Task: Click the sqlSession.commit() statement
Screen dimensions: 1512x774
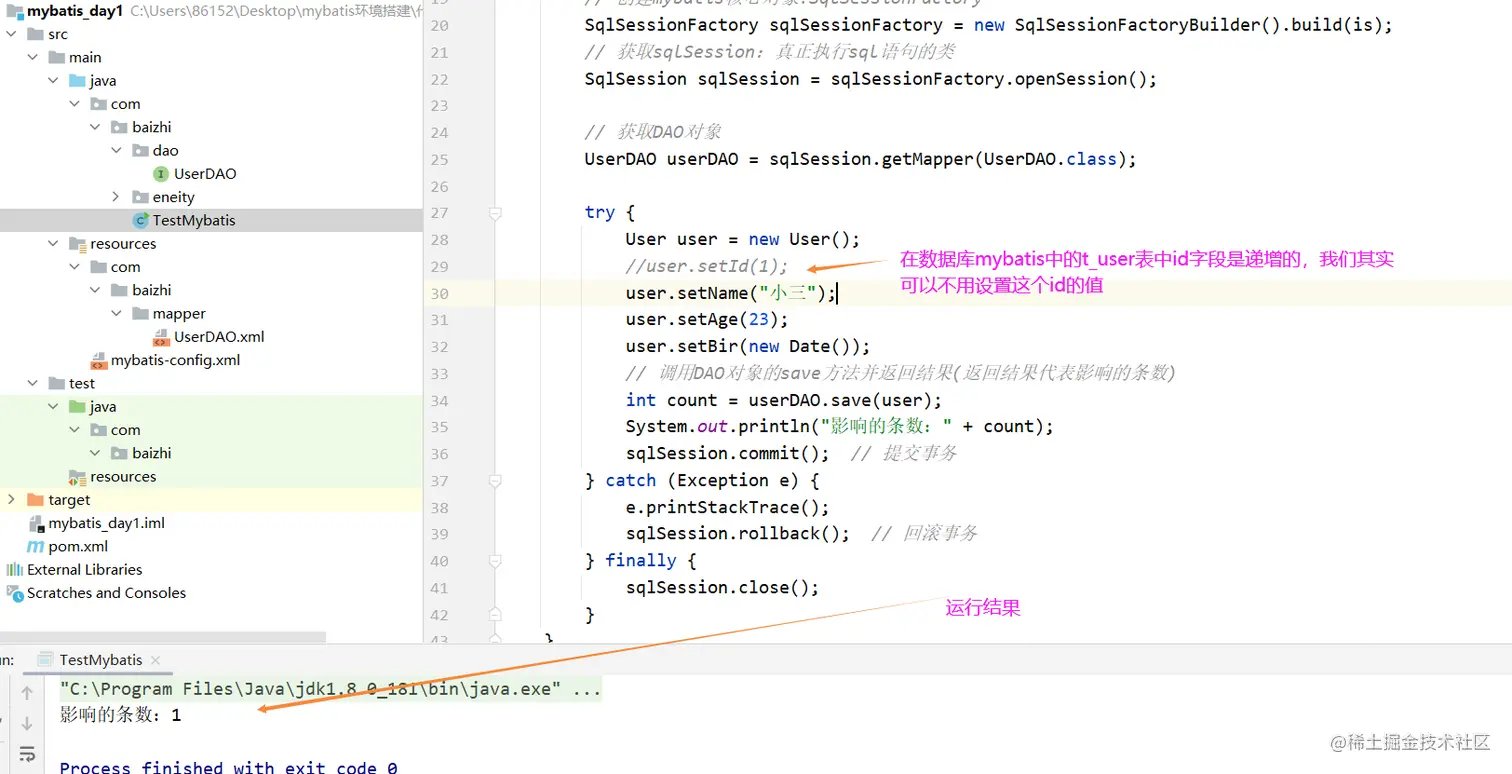Action: tap(728, 453)
